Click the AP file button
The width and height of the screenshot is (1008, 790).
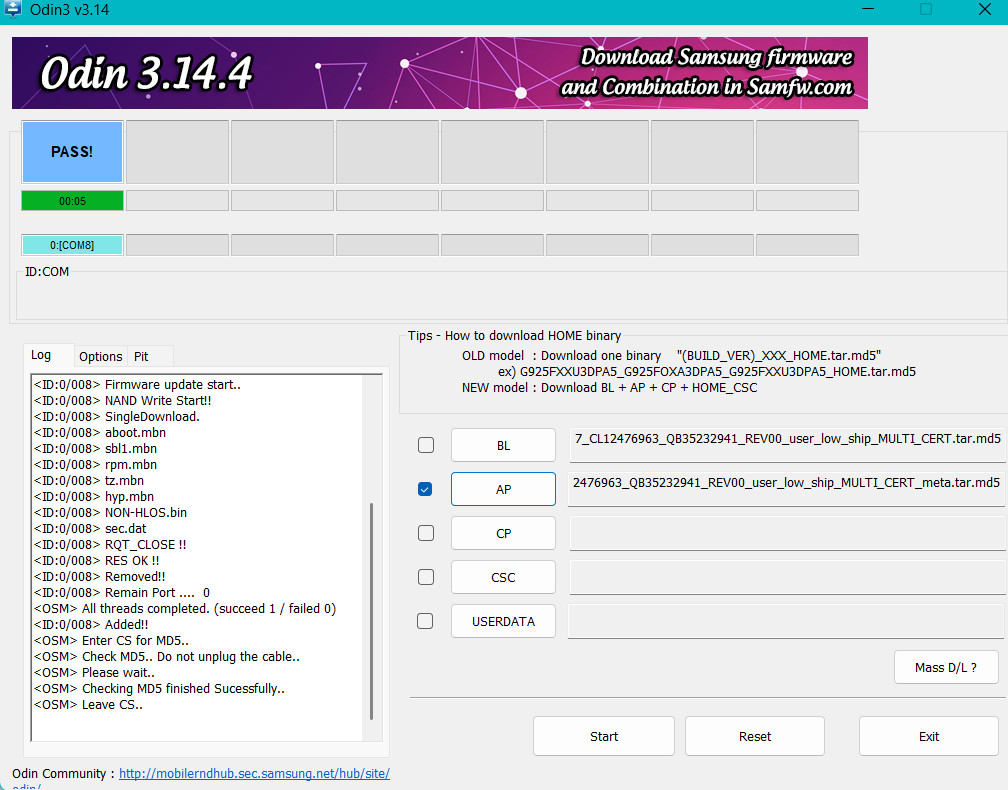503,489
